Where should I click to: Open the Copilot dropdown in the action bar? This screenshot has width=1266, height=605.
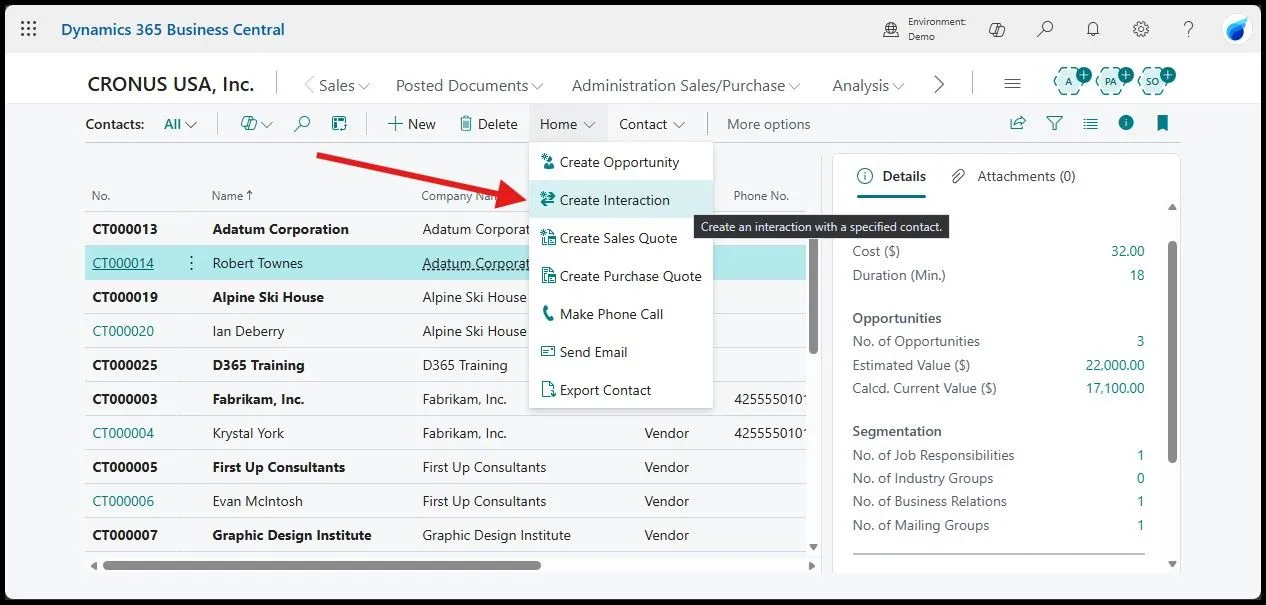coord(257,124)
